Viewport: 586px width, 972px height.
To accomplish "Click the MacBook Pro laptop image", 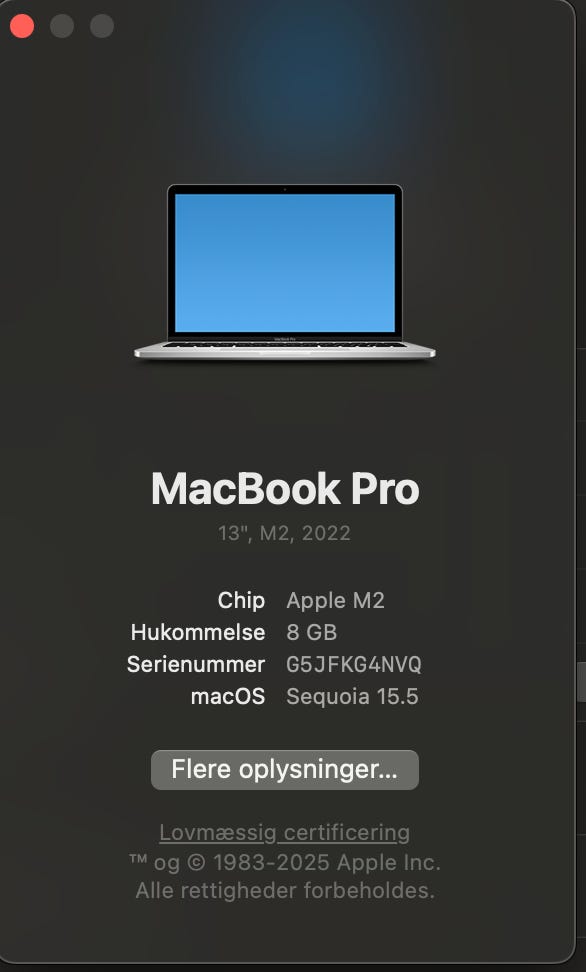I will click(x=285, y=272).
